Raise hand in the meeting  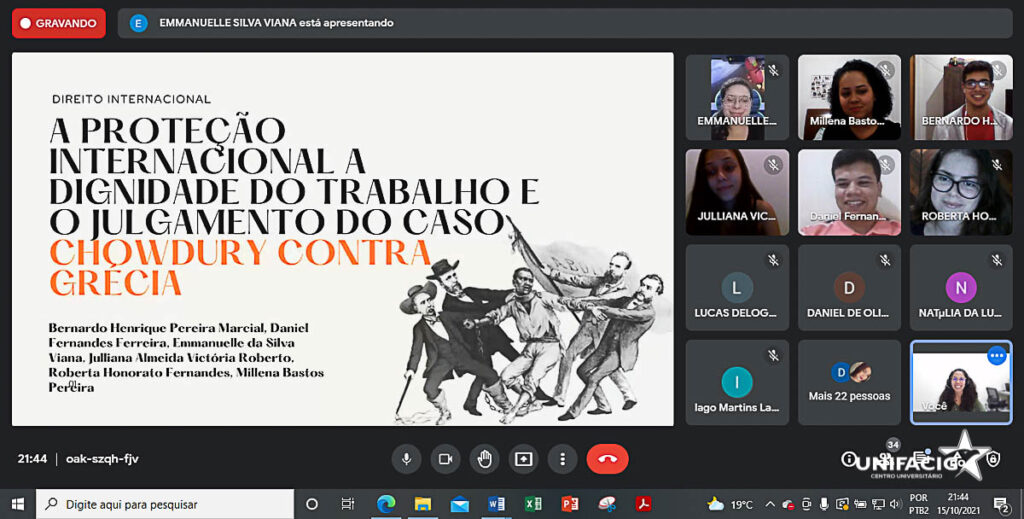point(485,459)
